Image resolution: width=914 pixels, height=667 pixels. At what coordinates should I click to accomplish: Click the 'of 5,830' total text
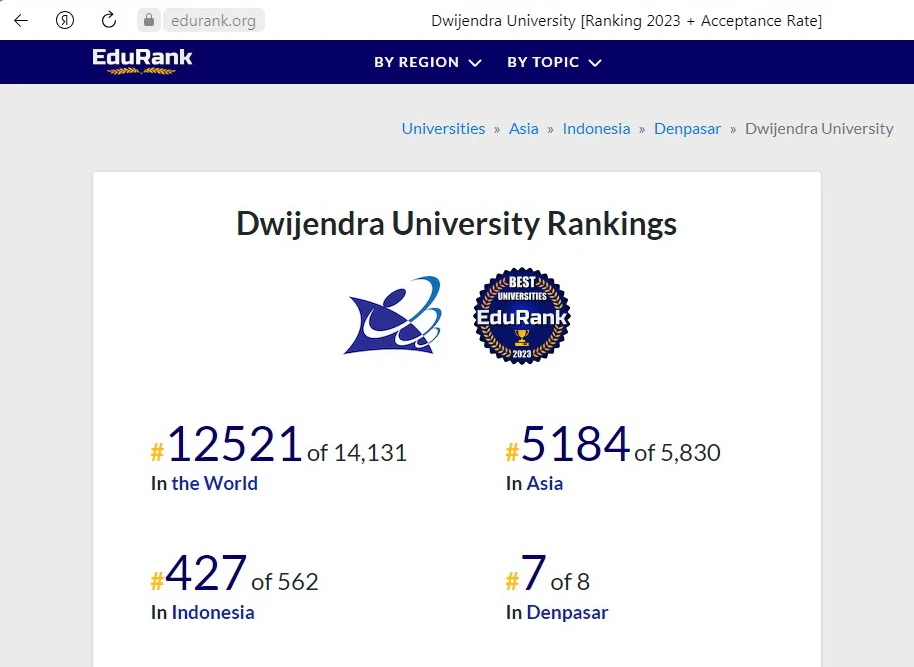tap(677, 453)
